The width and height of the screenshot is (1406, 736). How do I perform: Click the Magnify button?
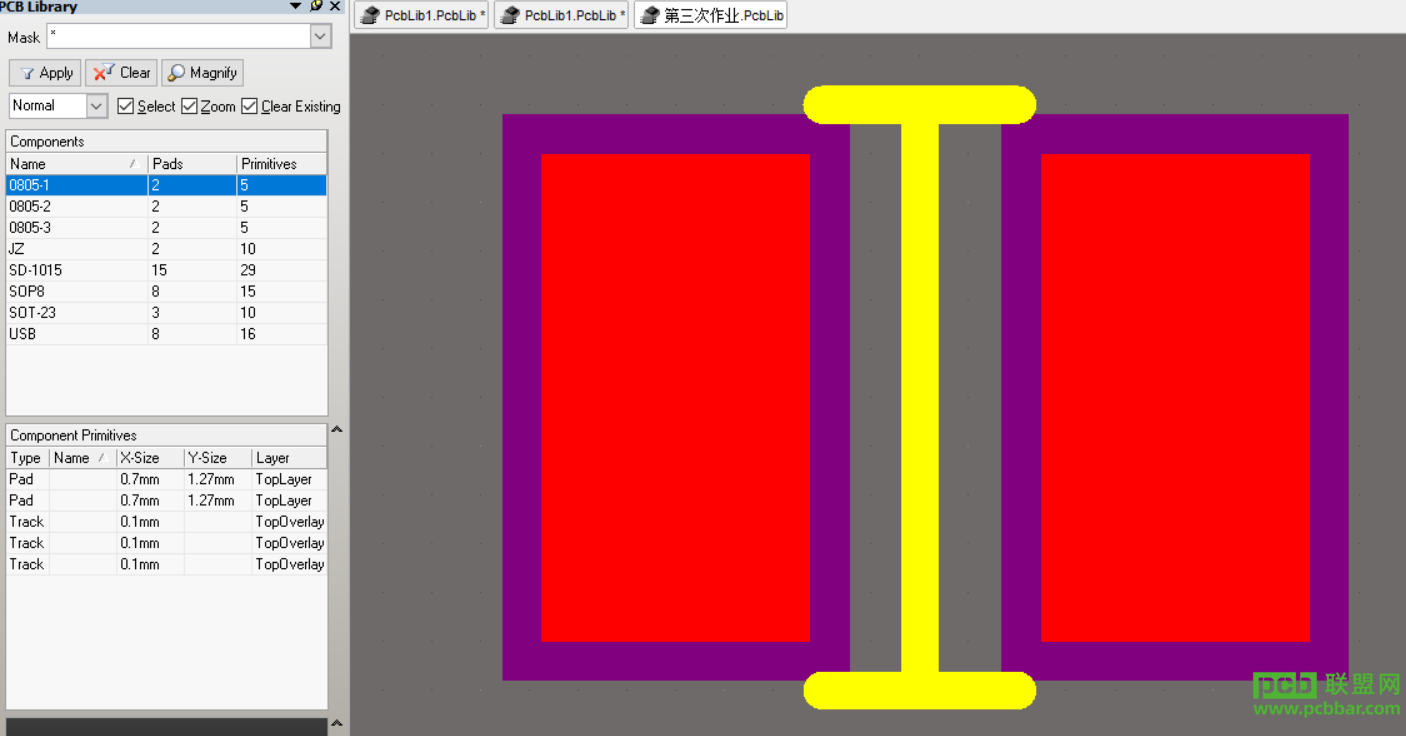(x=203, y=73)
